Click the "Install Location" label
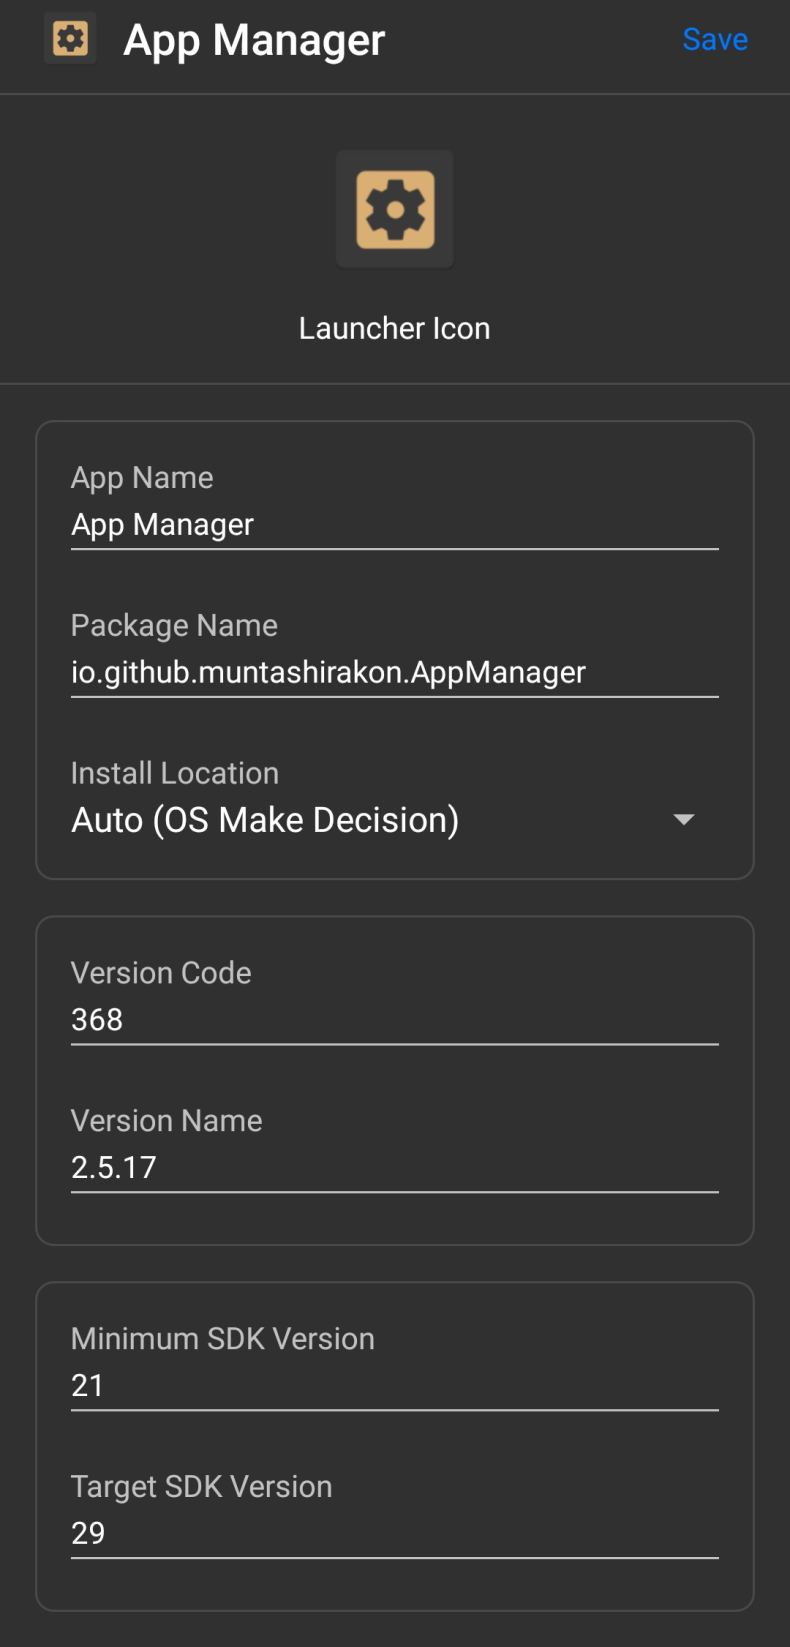The image size is (790, 1647). pyautogui.click(x=175, y=773)
